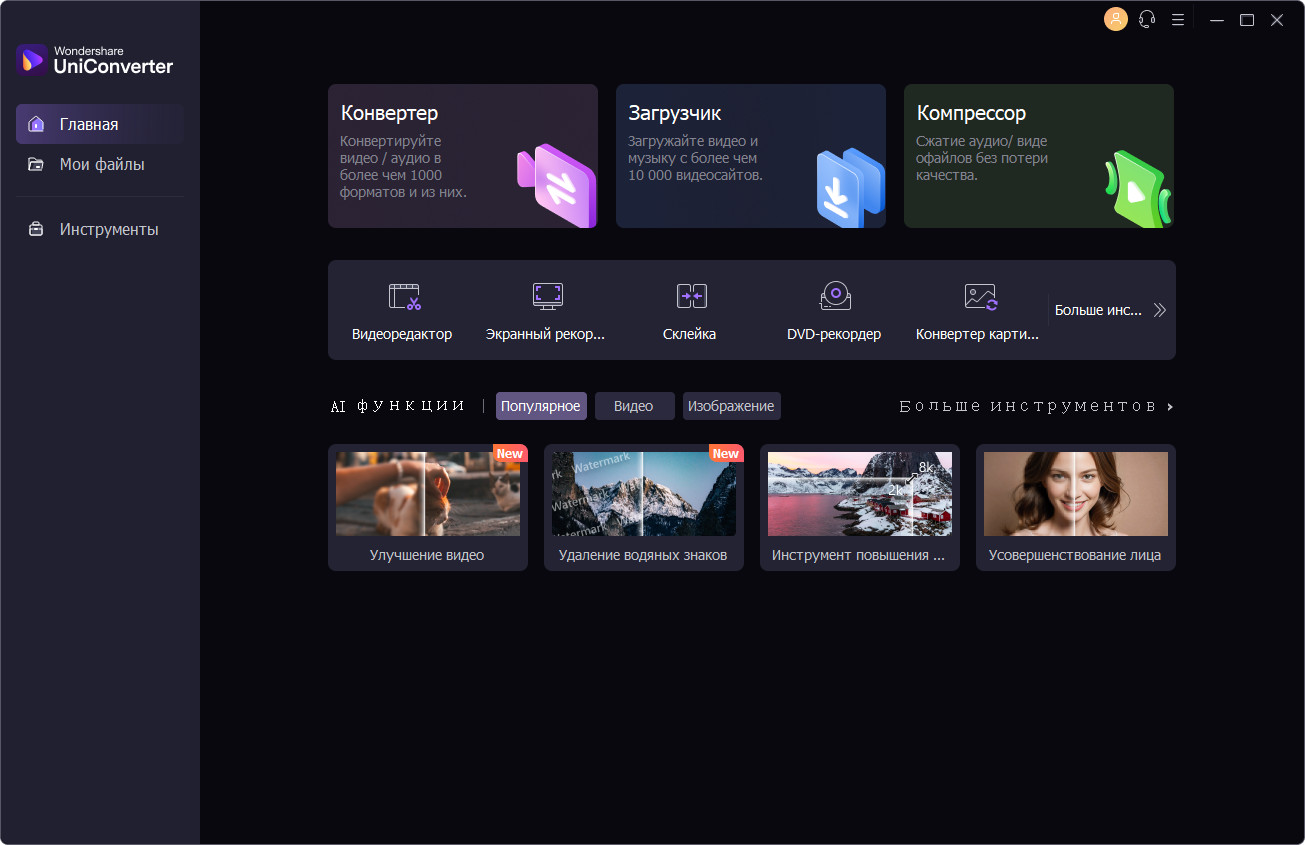
Task: Click the Wondershare UniConverter logo icon
Action: (32, 59)
